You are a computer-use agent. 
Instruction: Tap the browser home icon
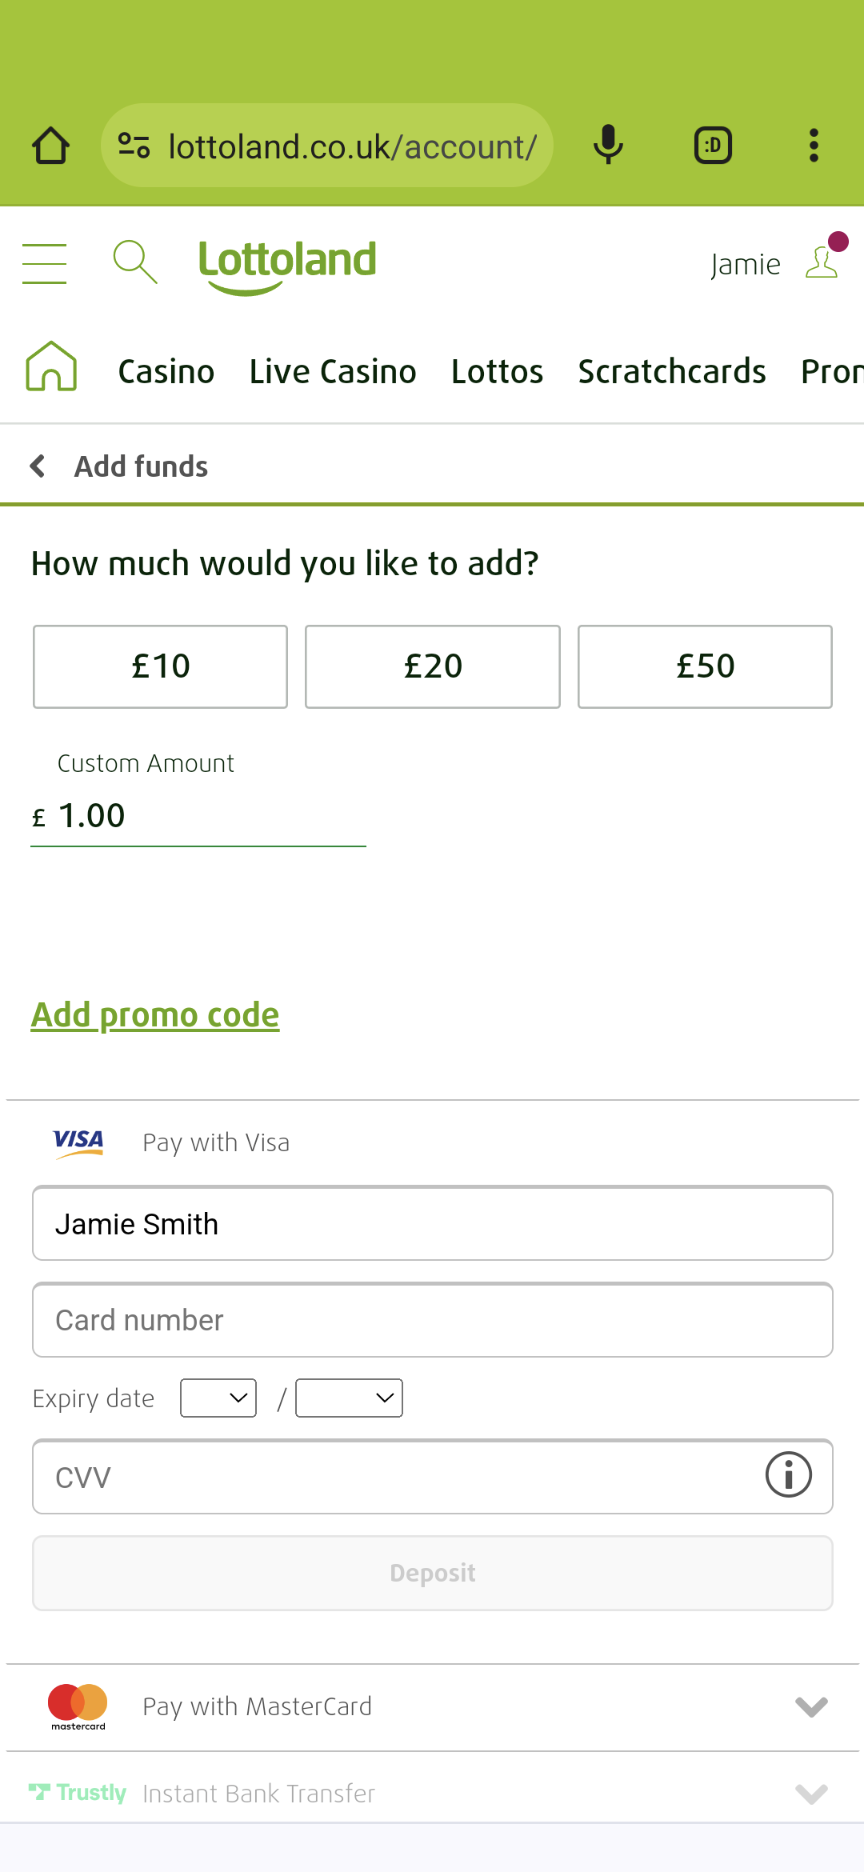click(x=51, y=146)
